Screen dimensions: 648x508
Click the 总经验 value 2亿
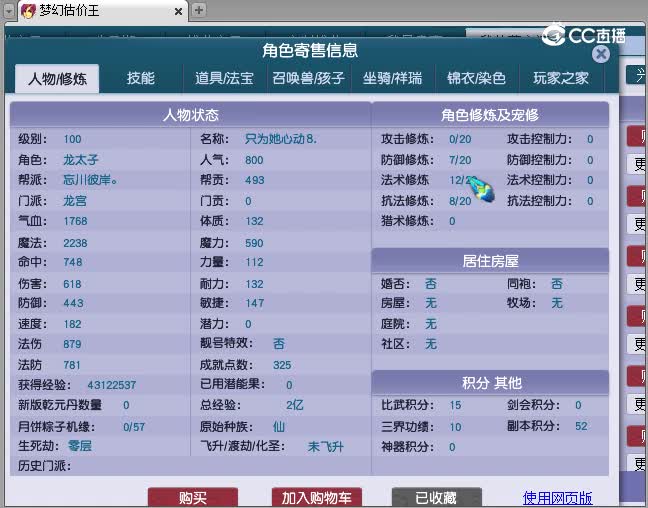pyautogui.click(x=295, y=405)
